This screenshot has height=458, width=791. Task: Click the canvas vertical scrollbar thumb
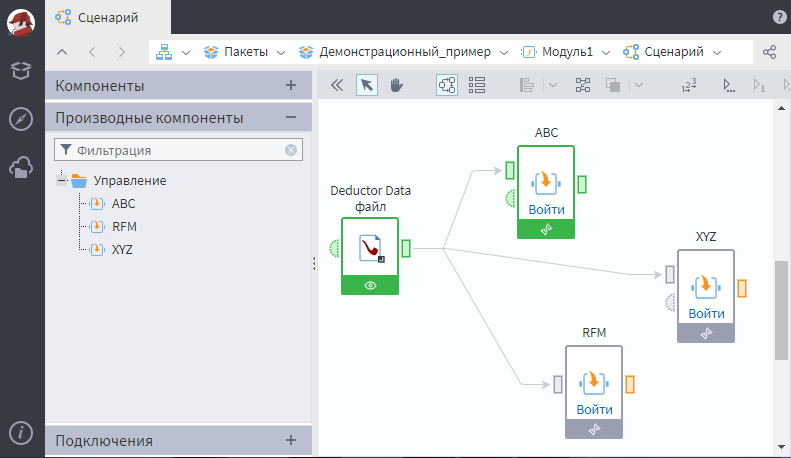[x=781, y=310]
